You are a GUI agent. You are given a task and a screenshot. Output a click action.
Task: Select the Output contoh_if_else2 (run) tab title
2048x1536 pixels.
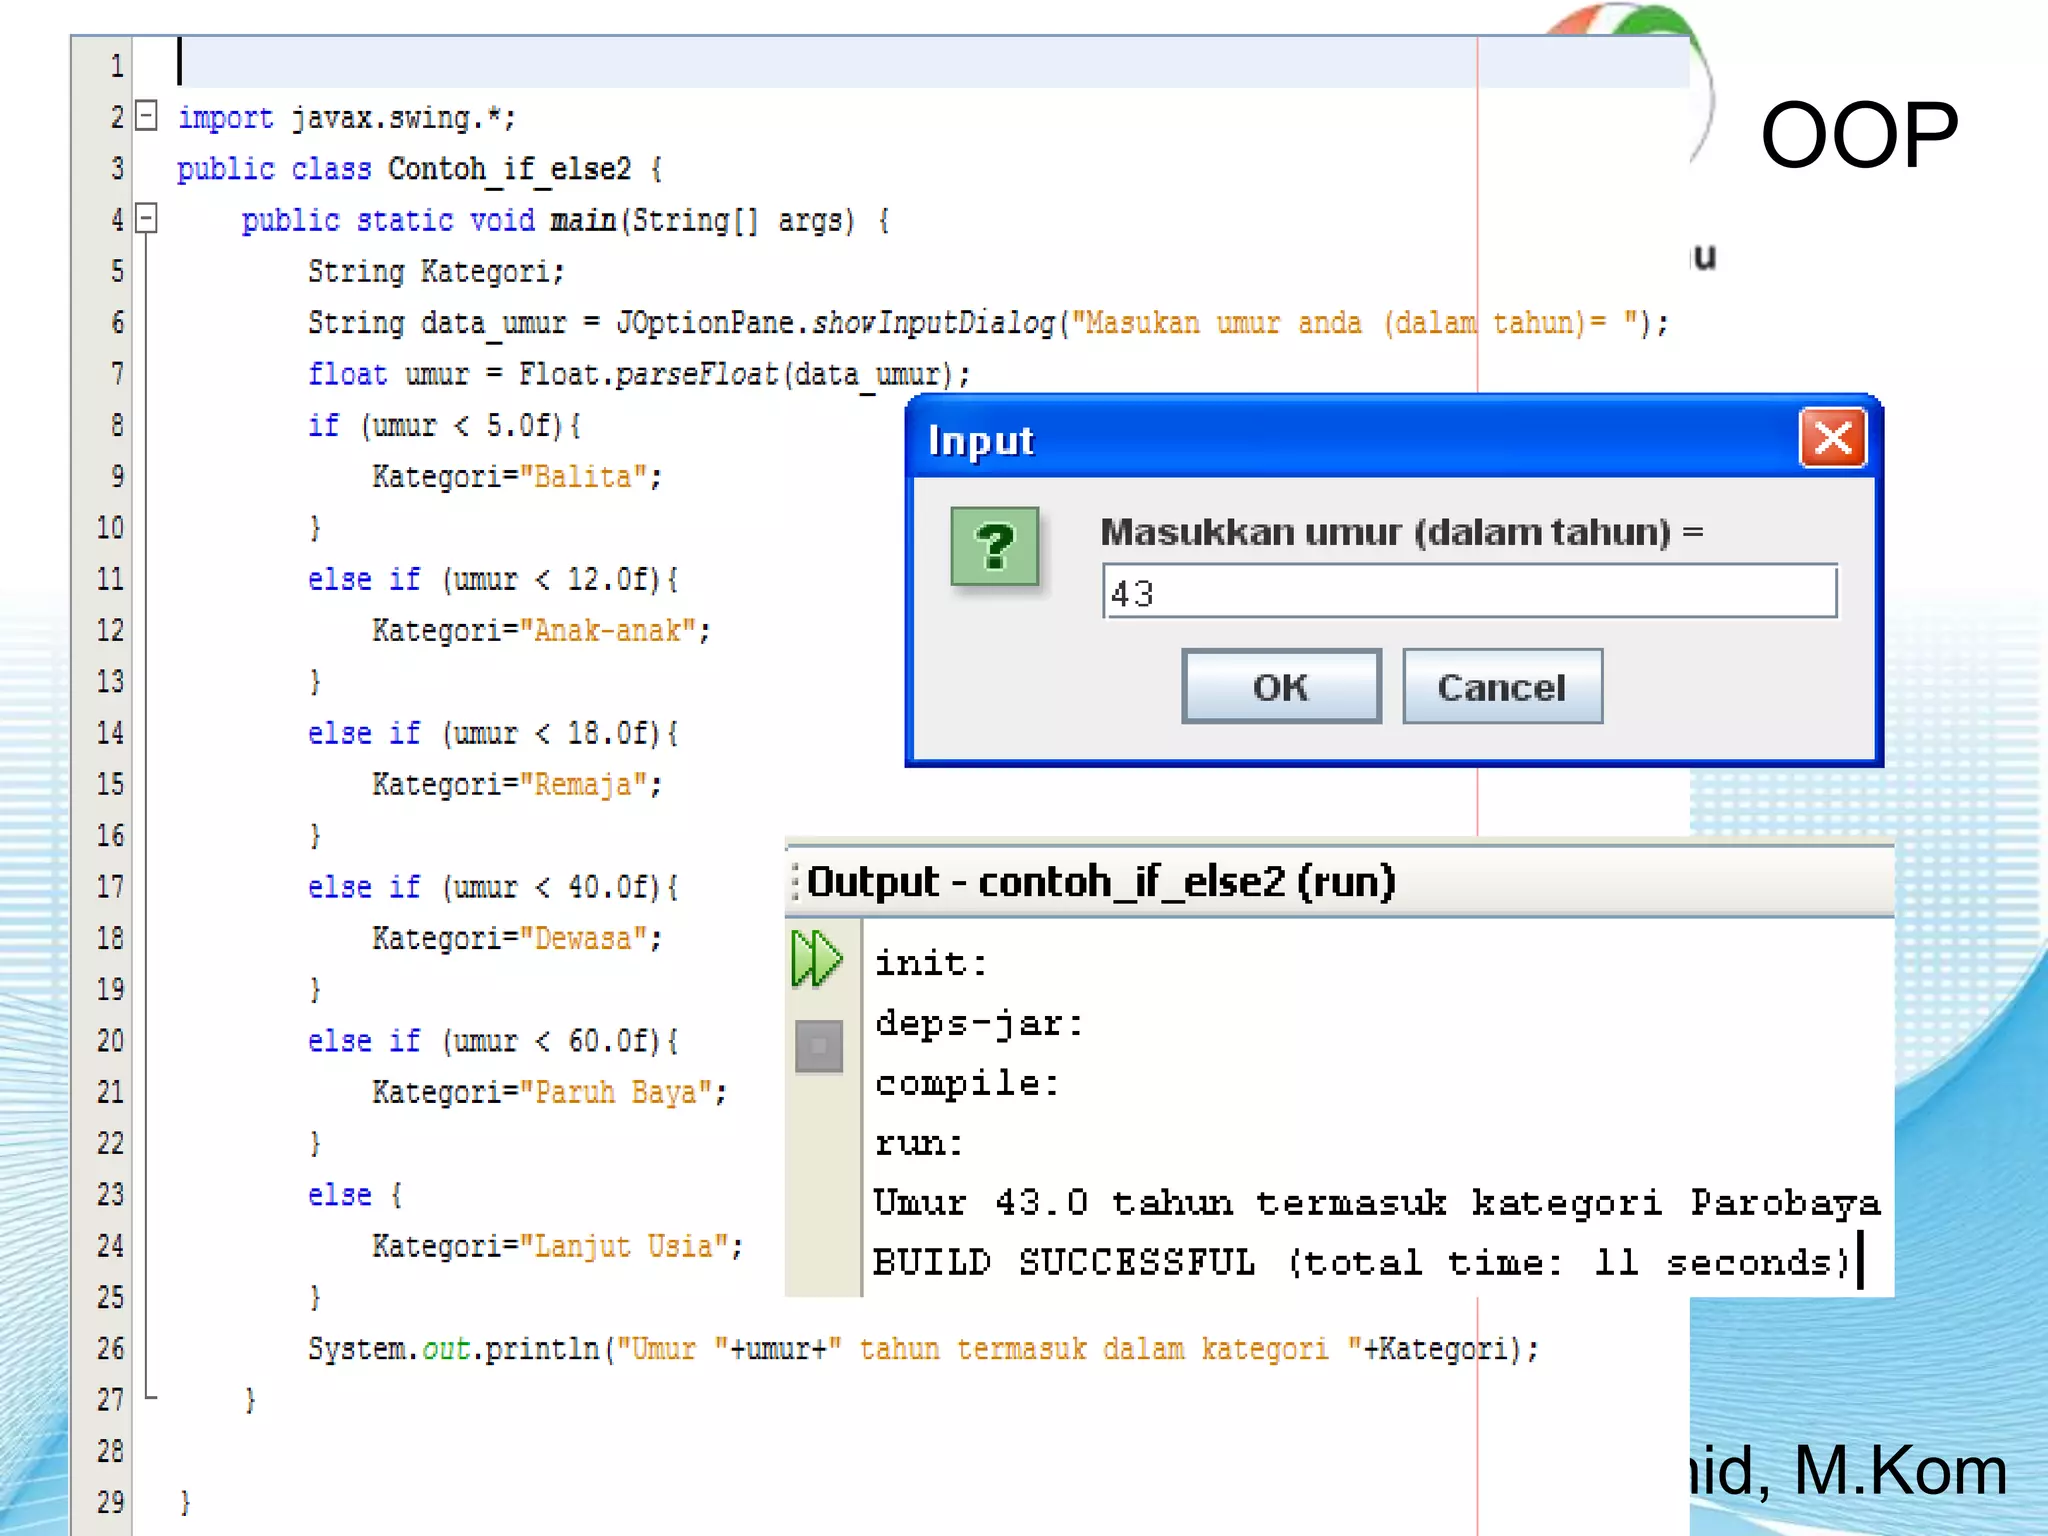coord(1100,882)
